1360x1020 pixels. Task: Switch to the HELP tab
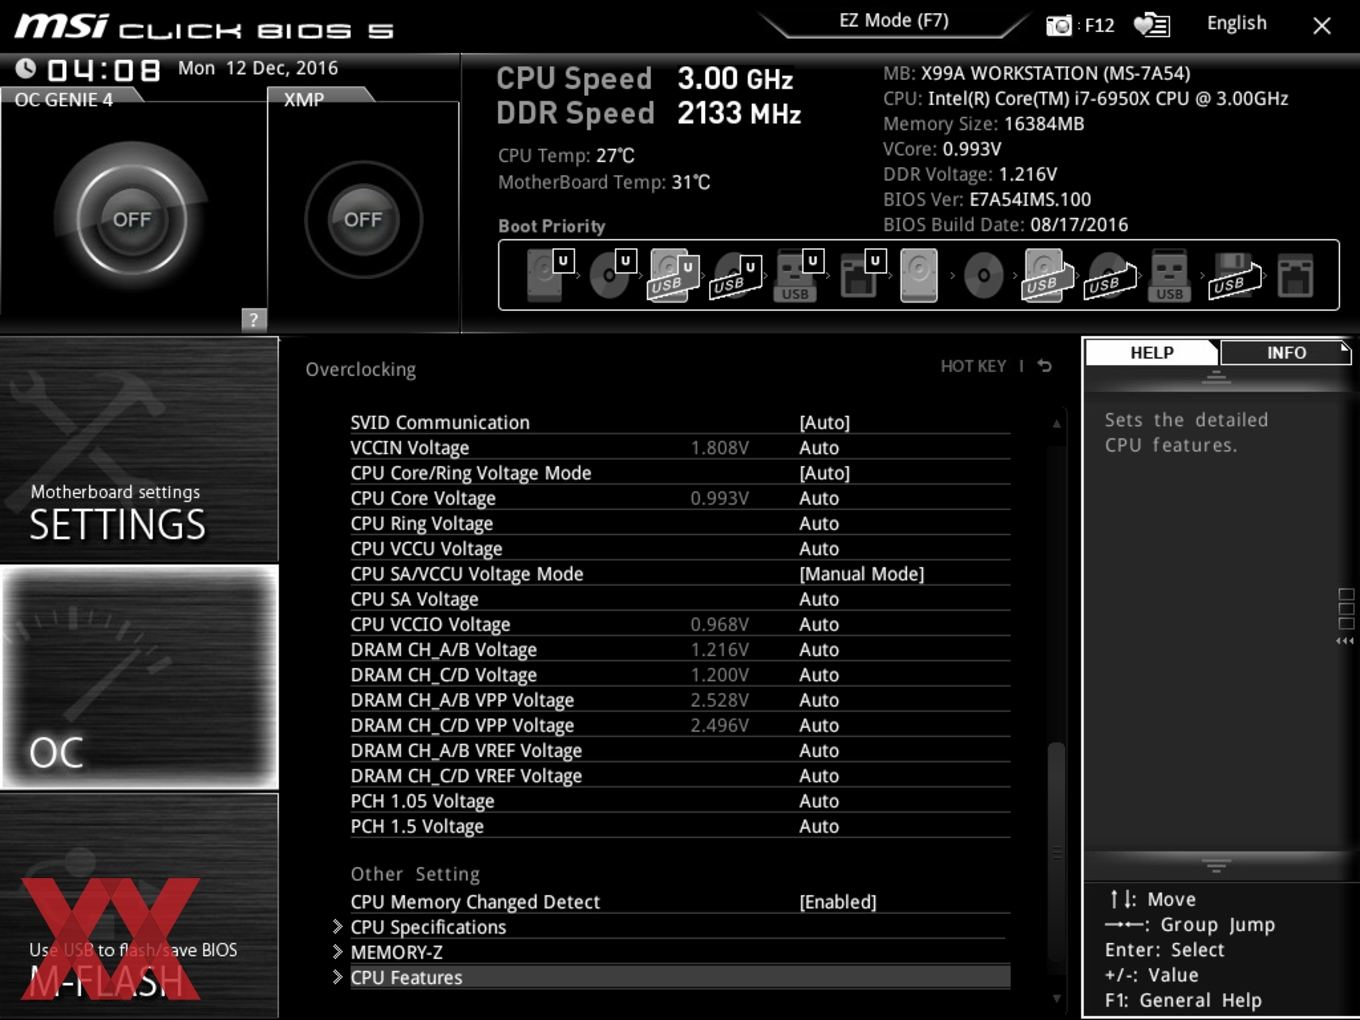tap(1151, 352)
